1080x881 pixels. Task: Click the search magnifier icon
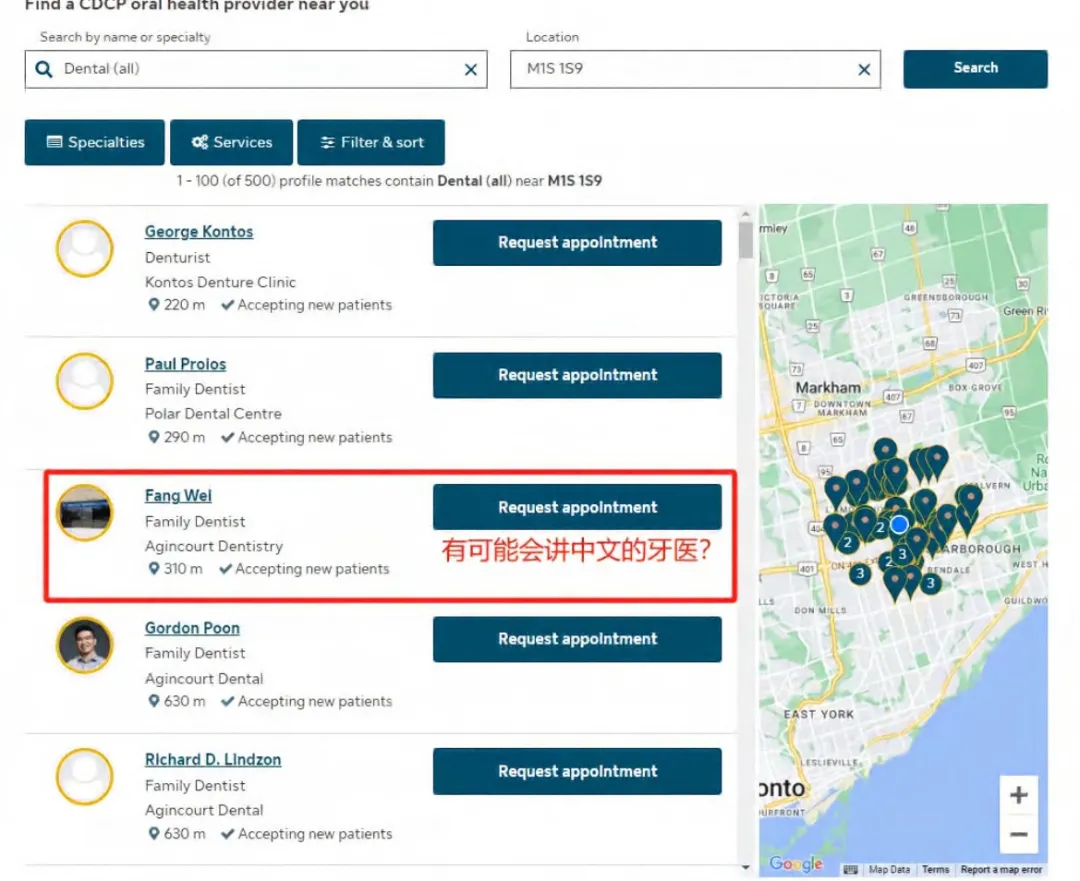pyautogui.click(x=44, y=70)
